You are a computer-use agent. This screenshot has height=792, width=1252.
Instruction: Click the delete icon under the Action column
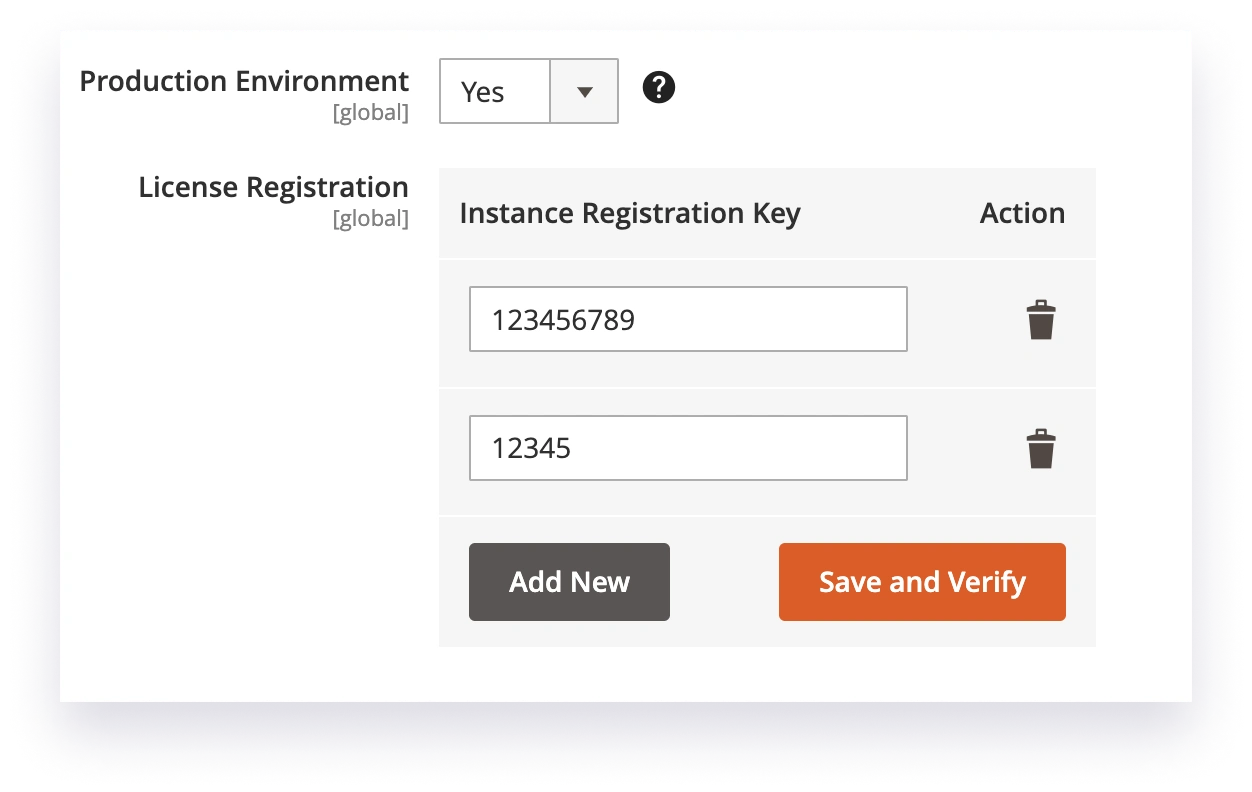(1041, 319)
